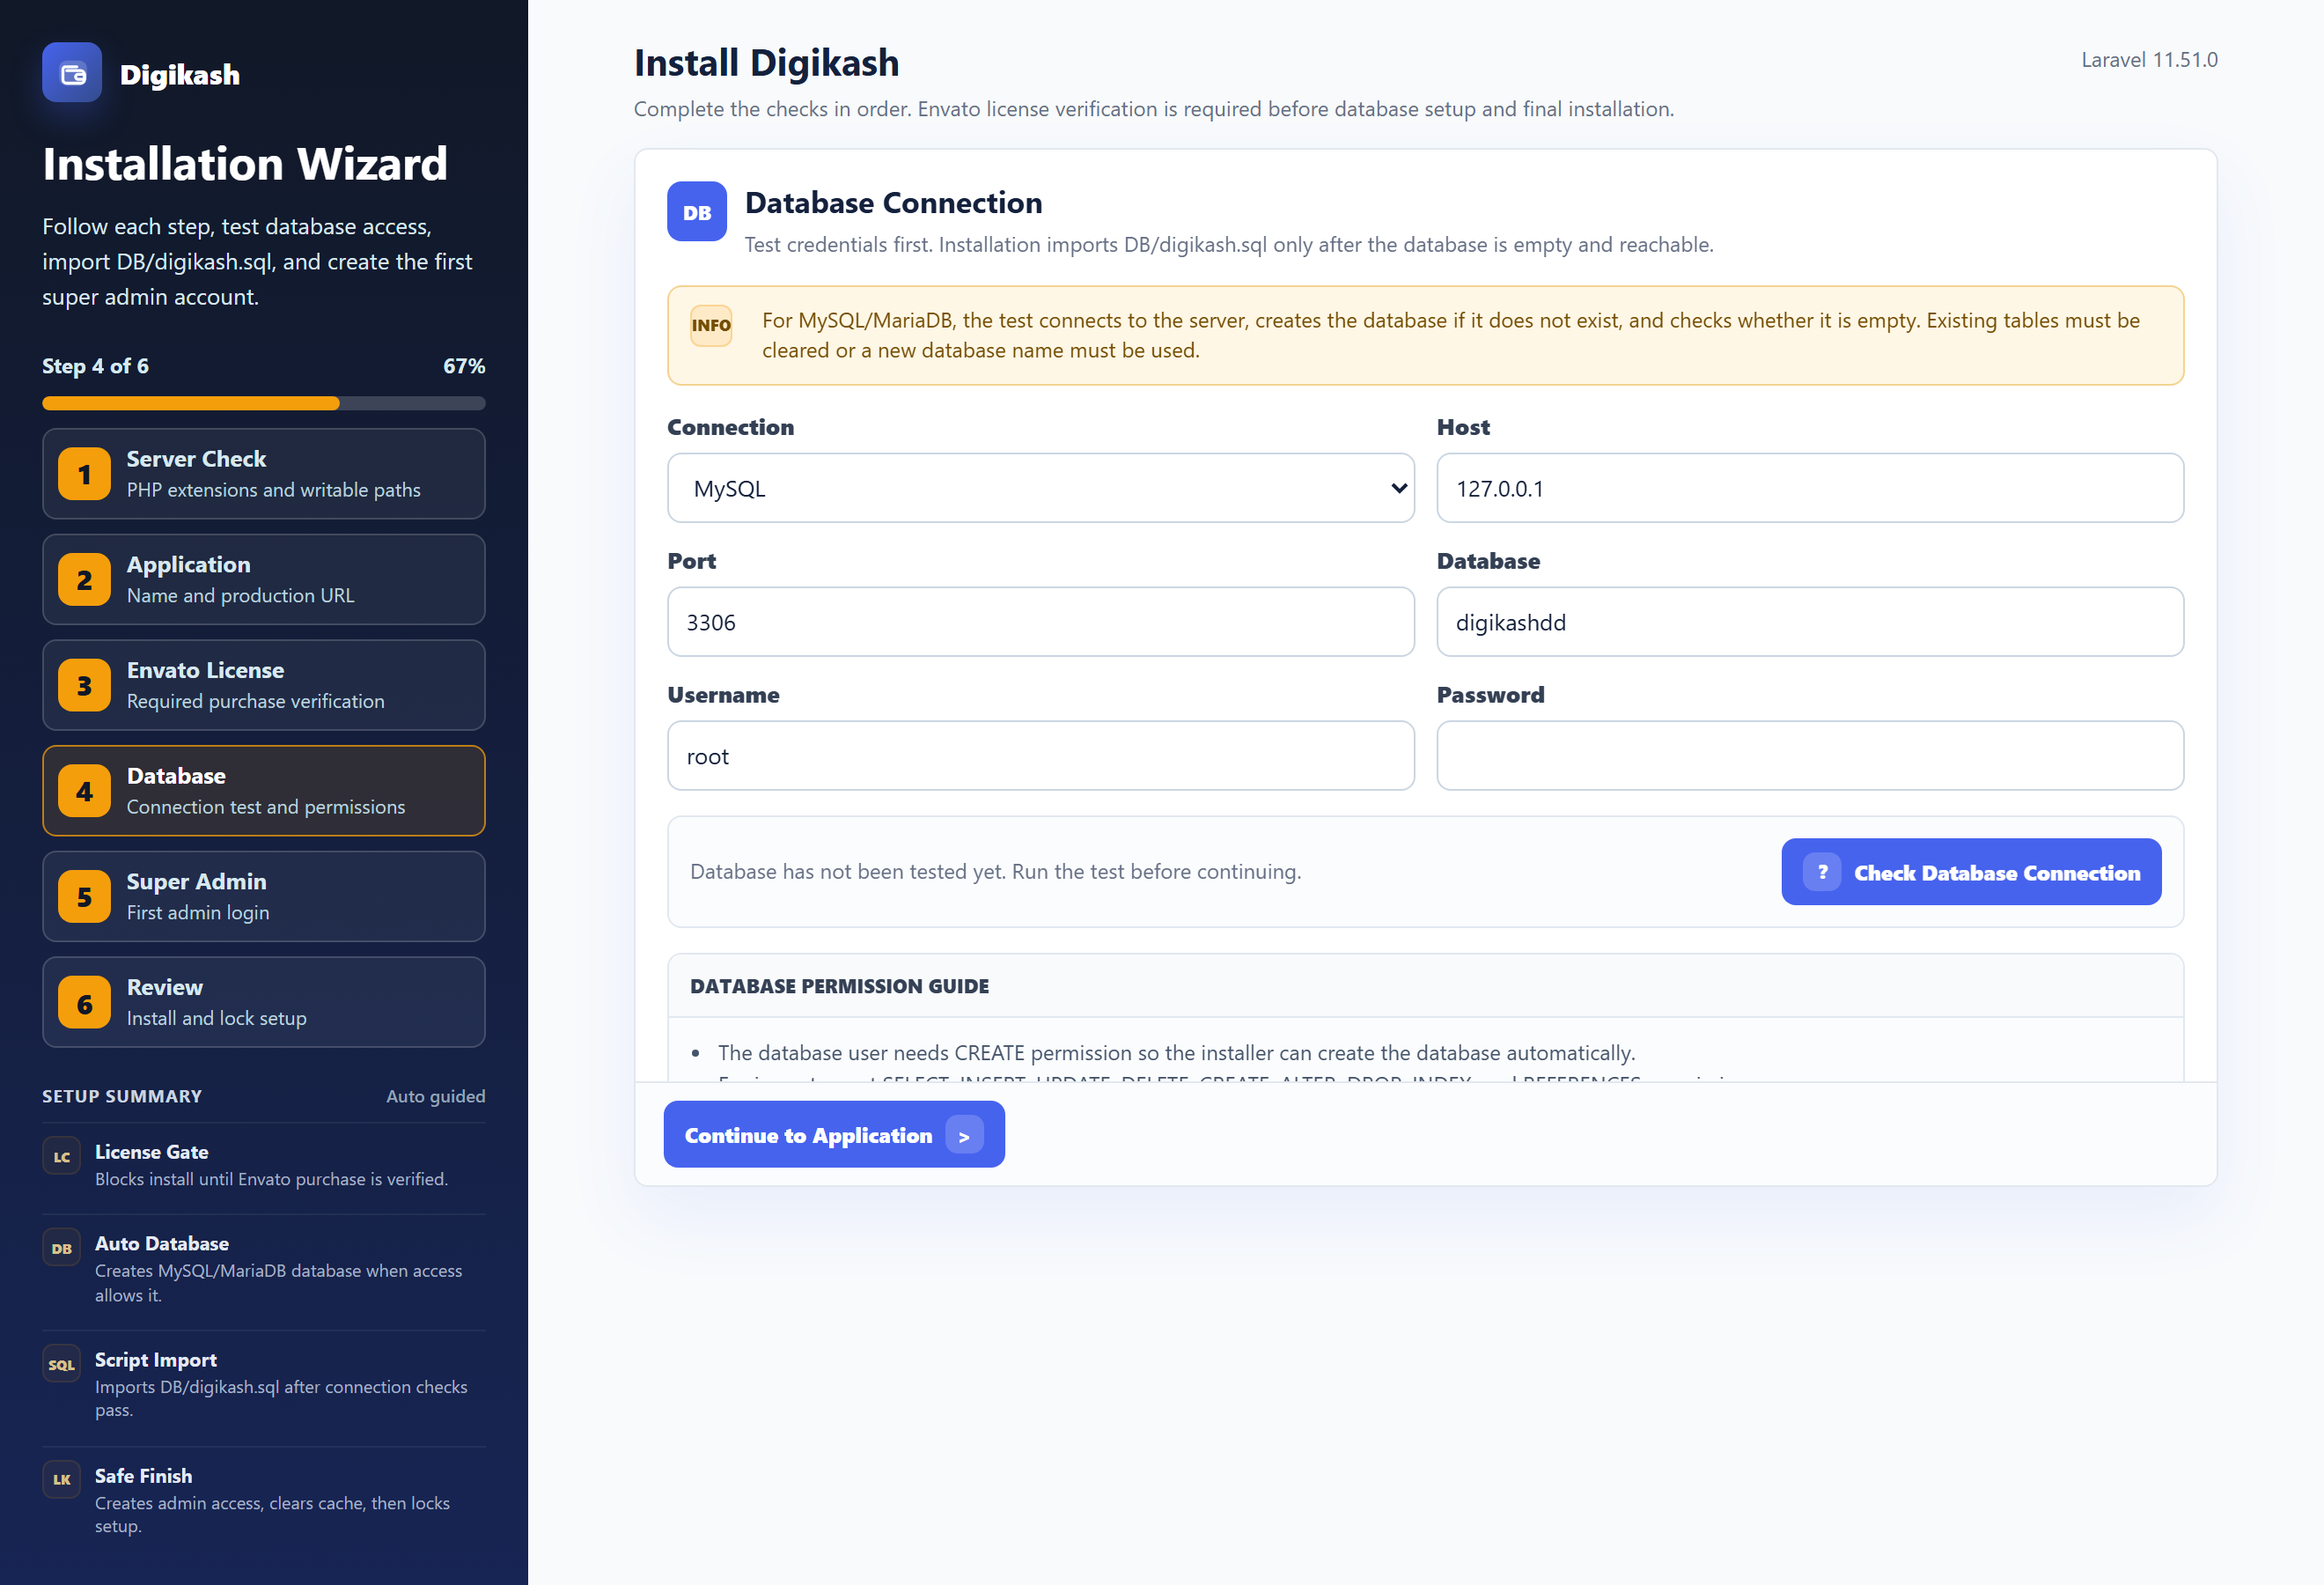Screen dimensions: 2324x1585
Task: Open the Connection dropdown showing MySQL
Action: [x=1040, y=488]
